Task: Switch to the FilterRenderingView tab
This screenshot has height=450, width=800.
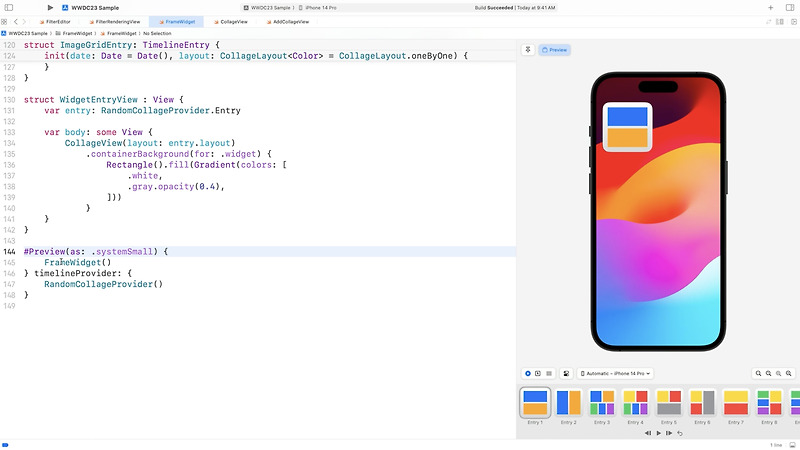Action: [114, 22]
